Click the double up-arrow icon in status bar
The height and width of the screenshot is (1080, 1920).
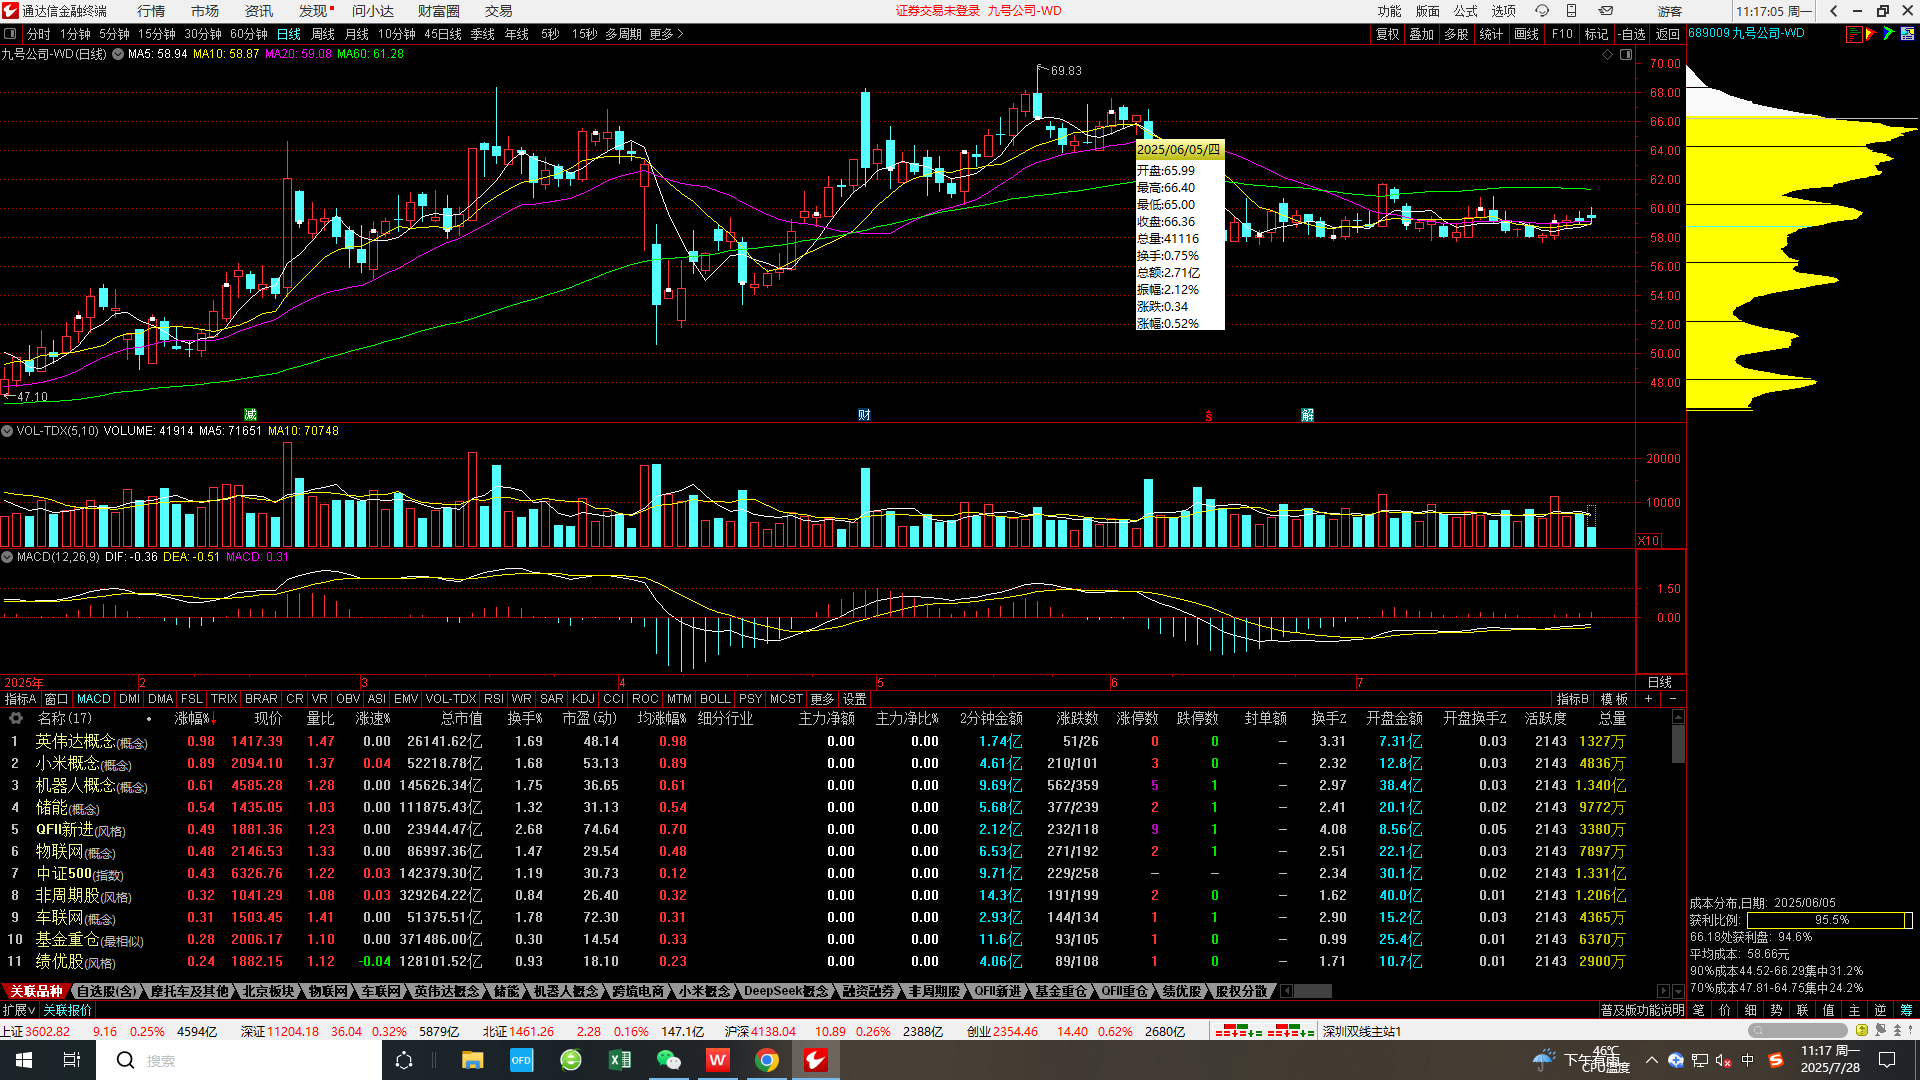tap(1897, 1030)
